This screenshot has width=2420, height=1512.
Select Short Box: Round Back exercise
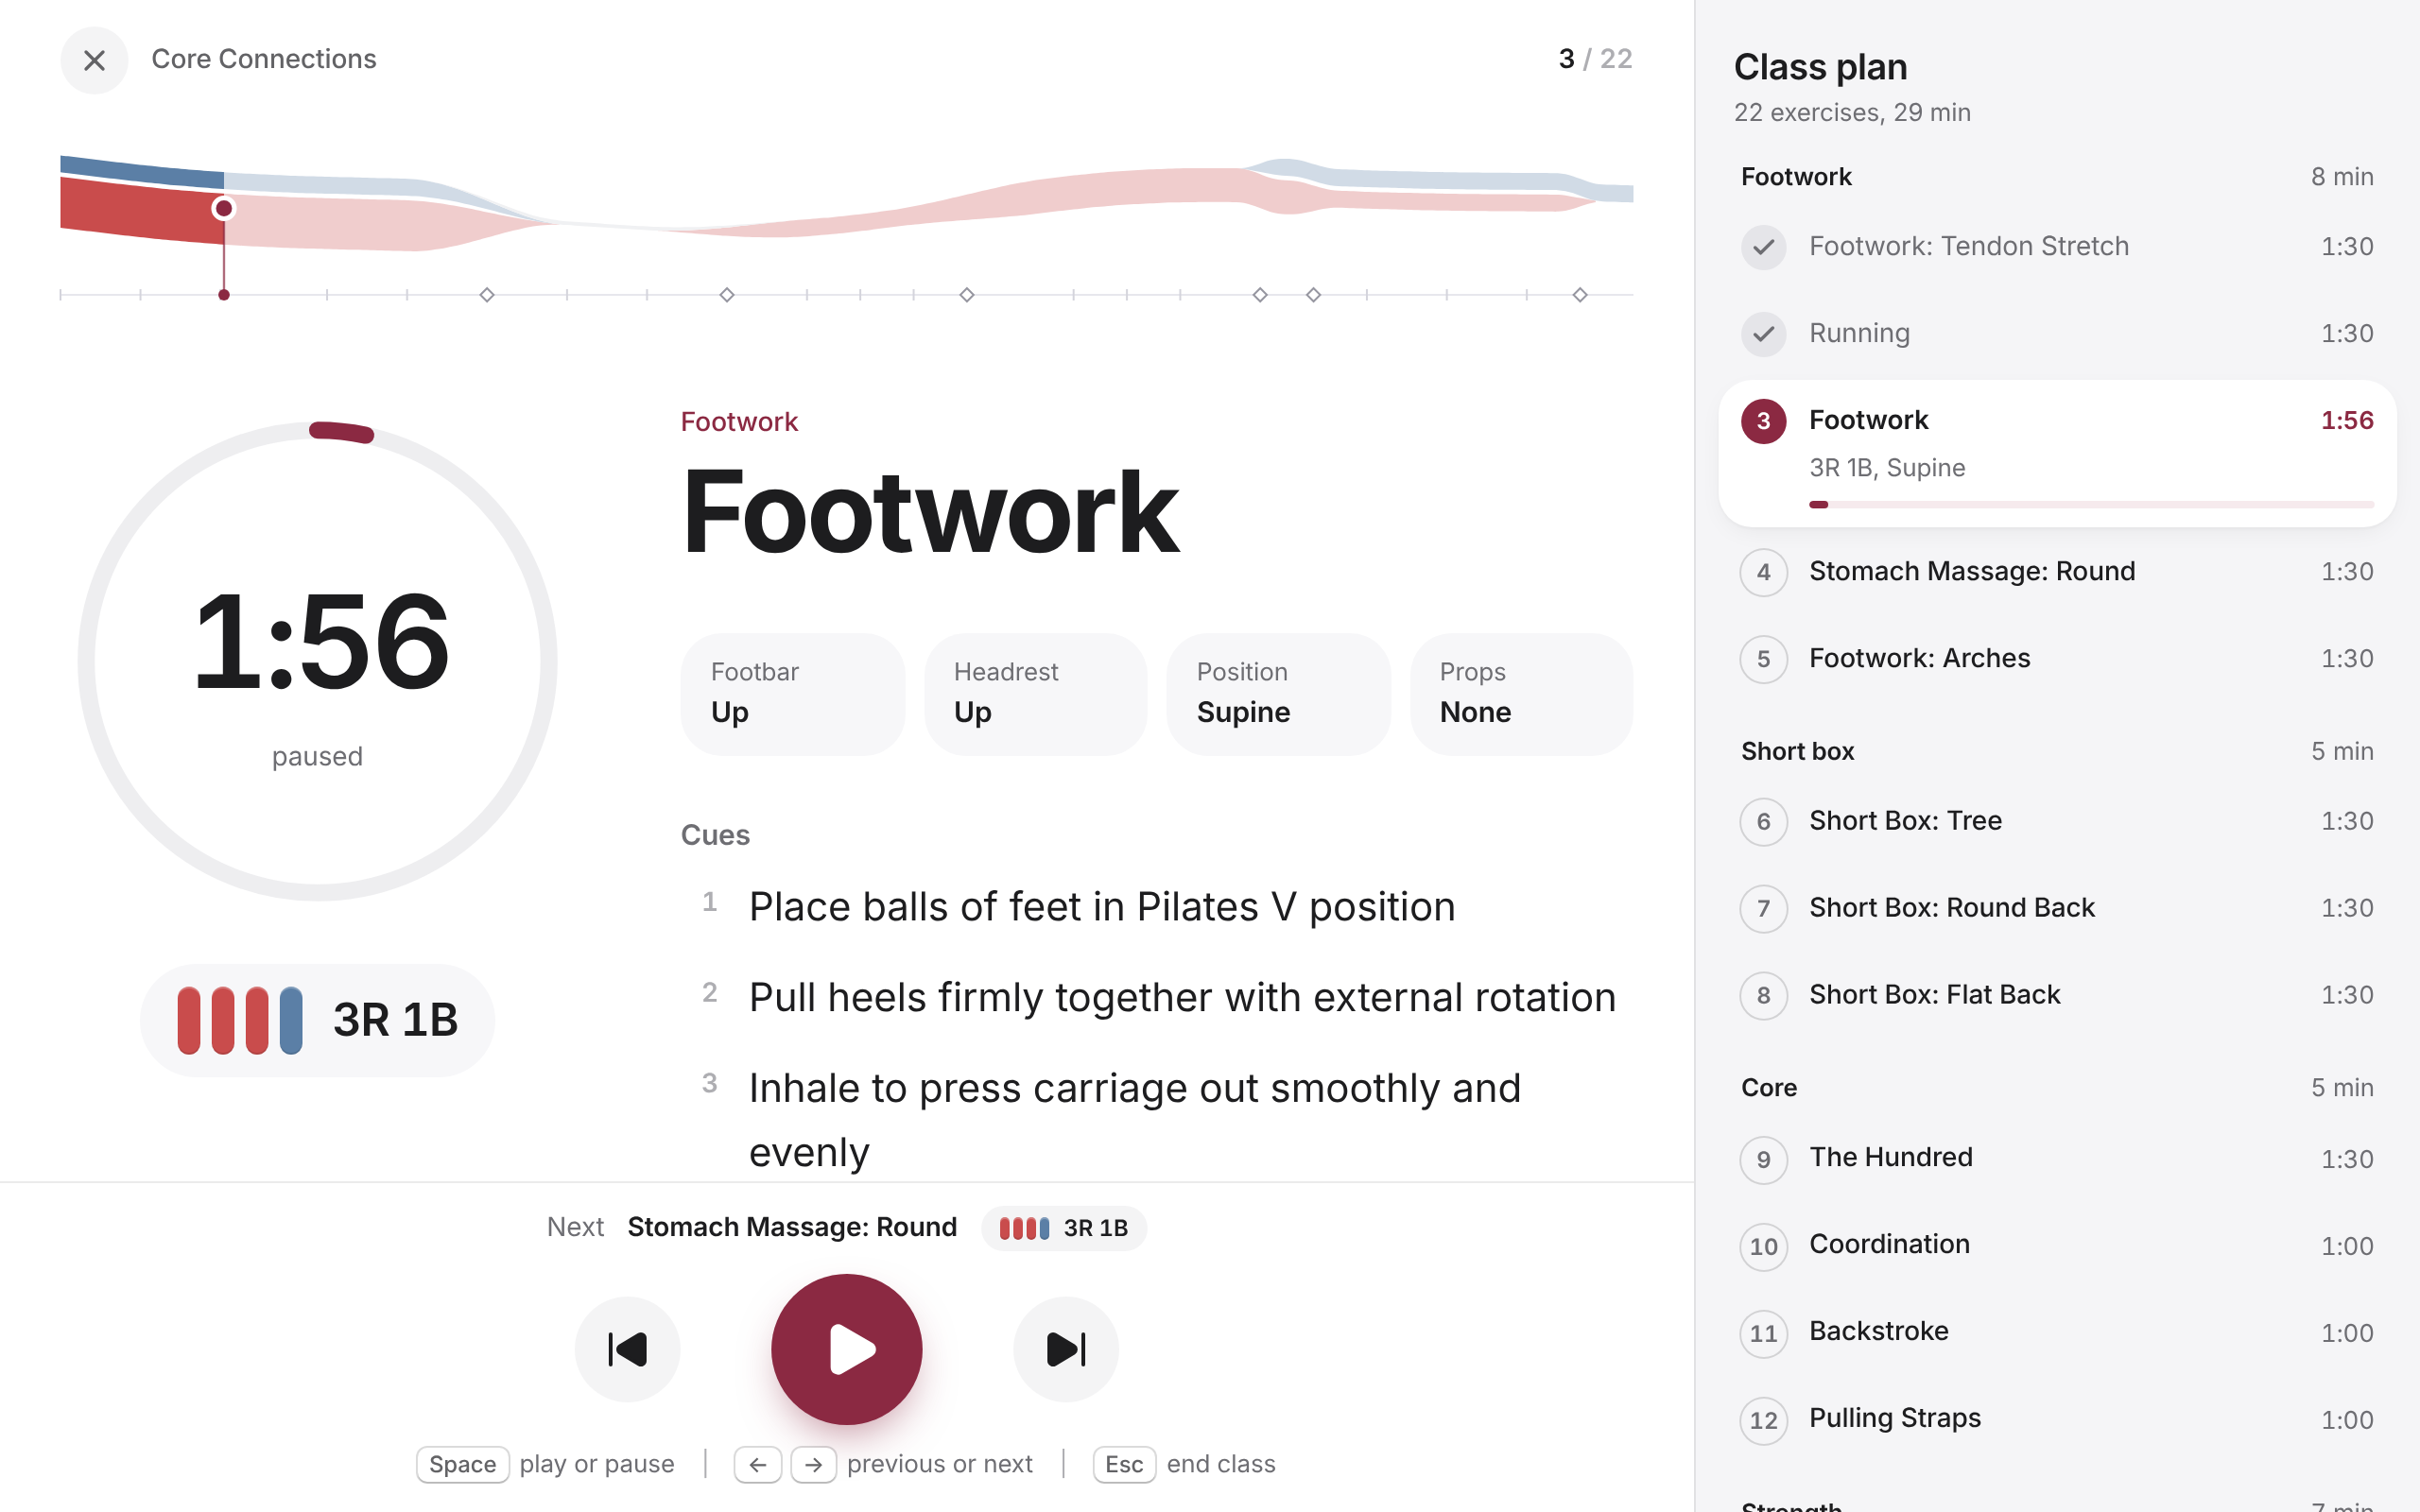point(2057,908)
